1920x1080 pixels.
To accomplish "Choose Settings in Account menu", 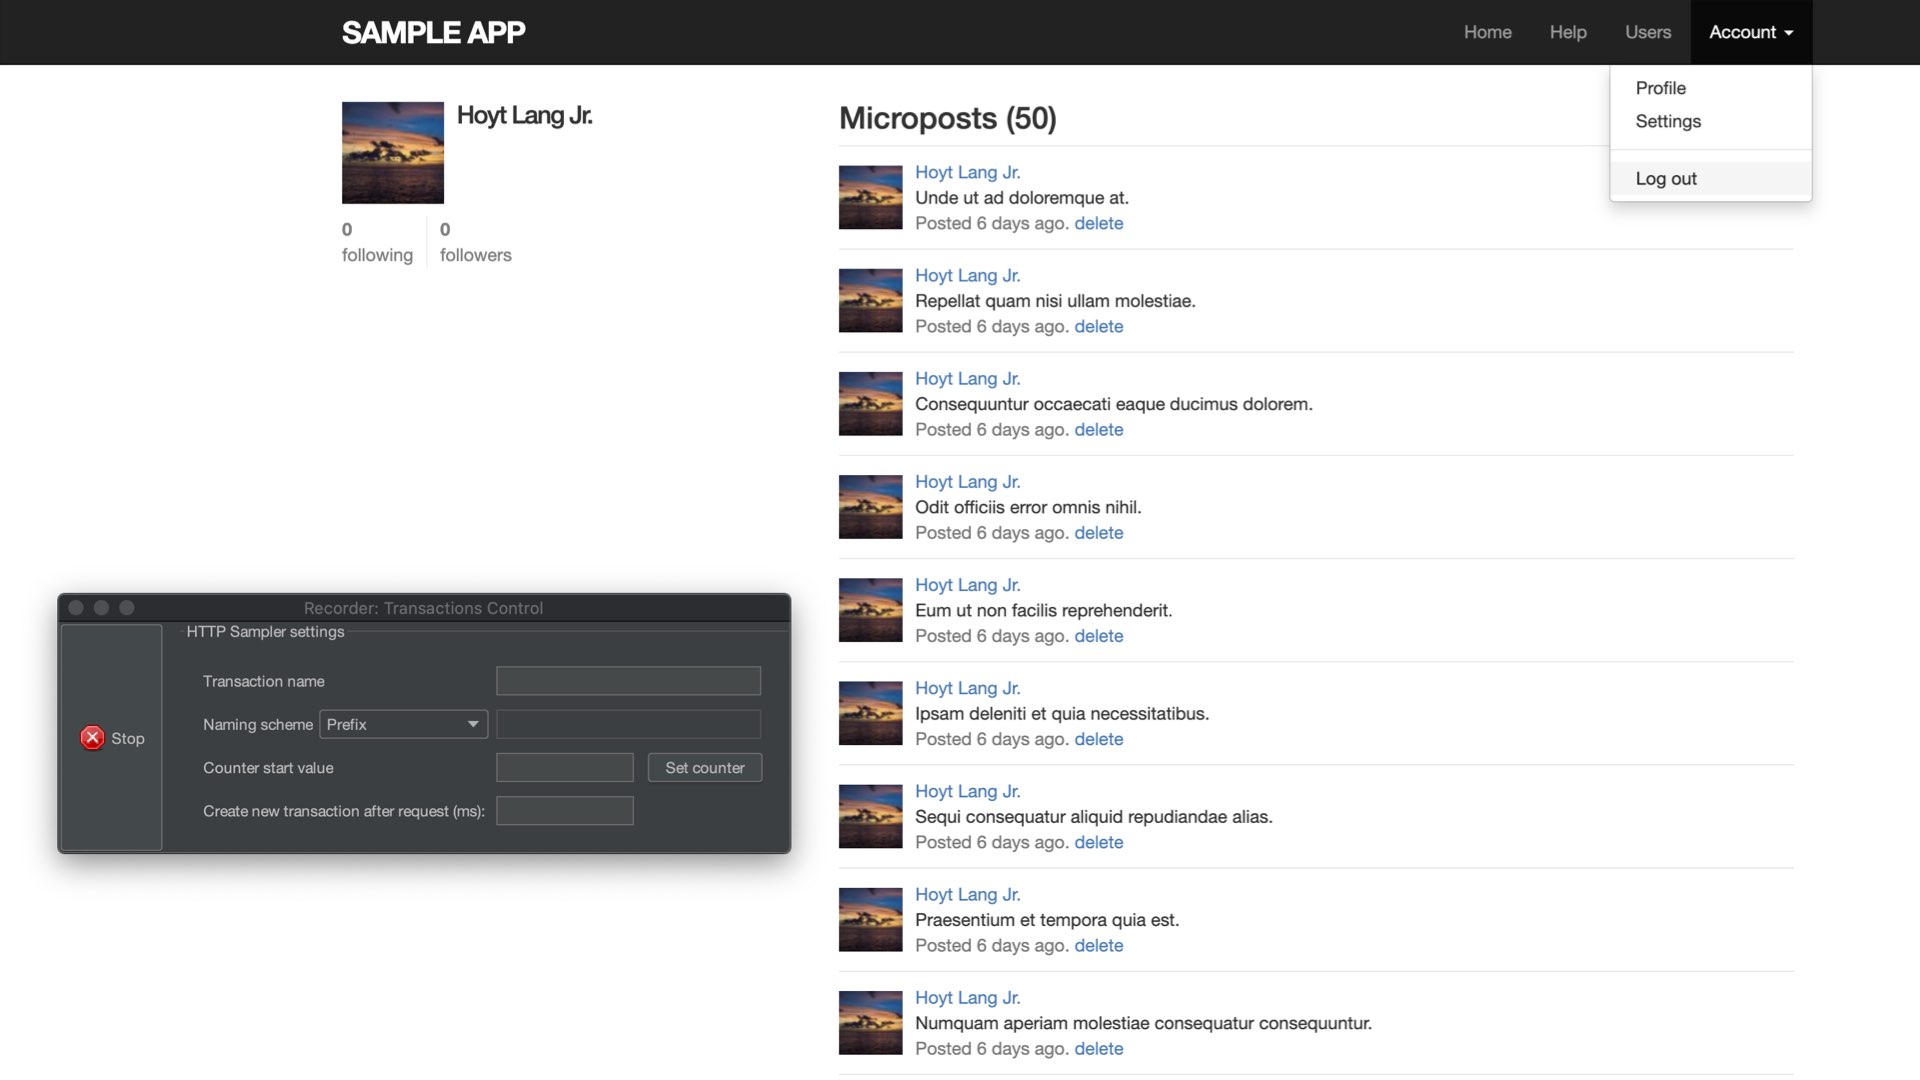I will [x=1667, y=121].
